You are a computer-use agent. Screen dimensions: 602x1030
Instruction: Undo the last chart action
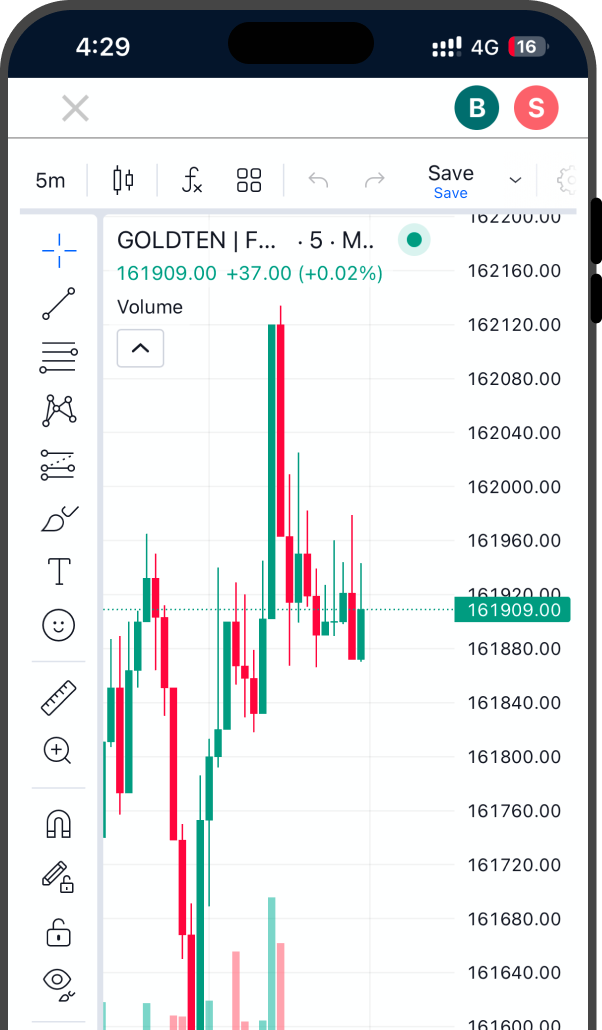tap(319, 180)
